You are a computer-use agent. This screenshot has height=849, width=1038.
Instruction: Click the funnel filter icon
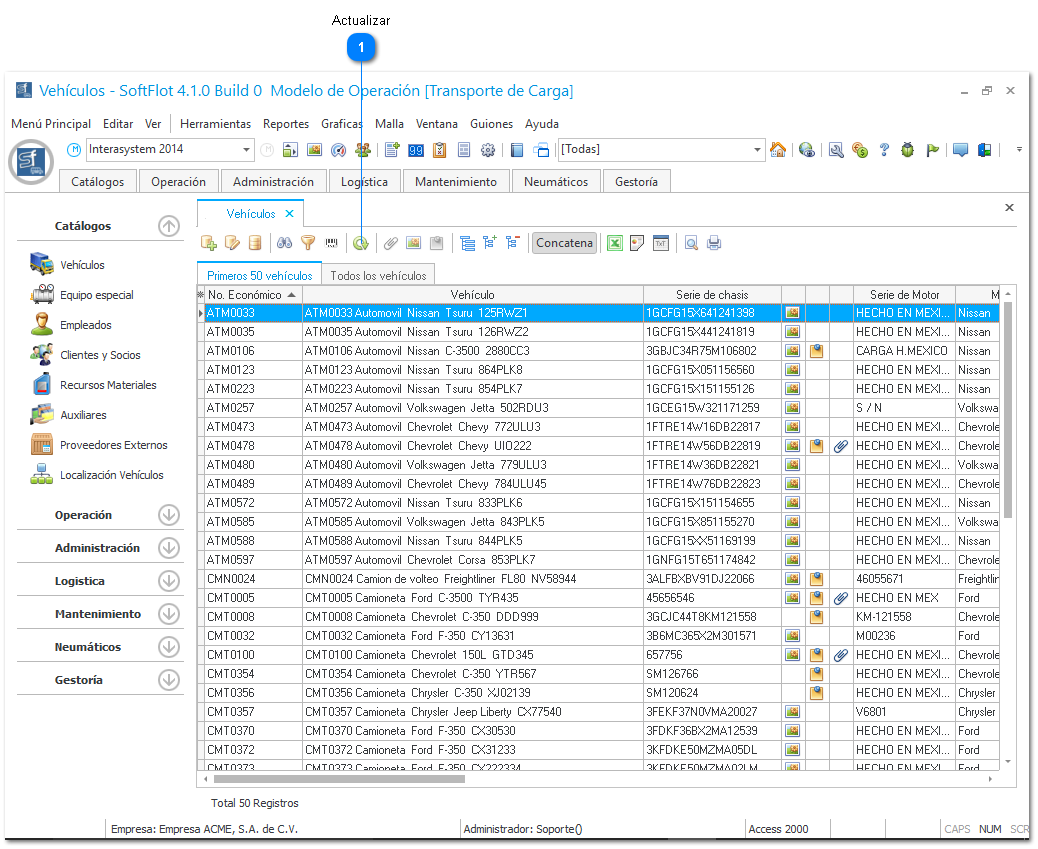point(308,243)
